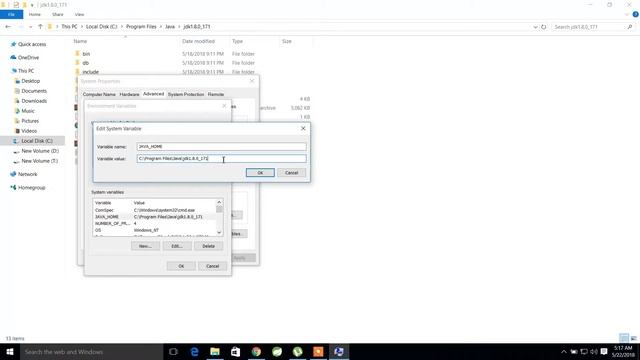
Task: Go back in File Explorer
Action: point(9,27)
